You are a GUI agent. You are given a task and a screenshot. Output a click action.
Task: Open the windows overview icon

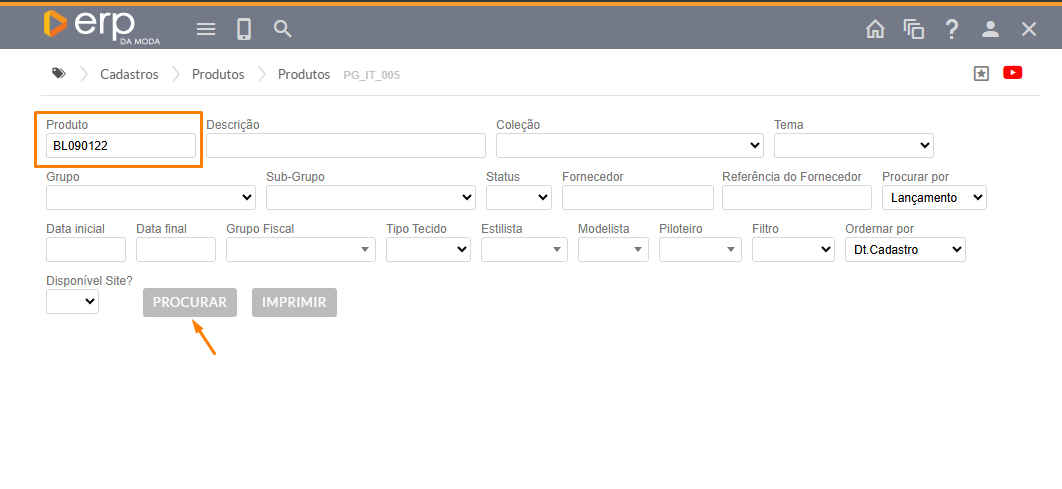913,29
